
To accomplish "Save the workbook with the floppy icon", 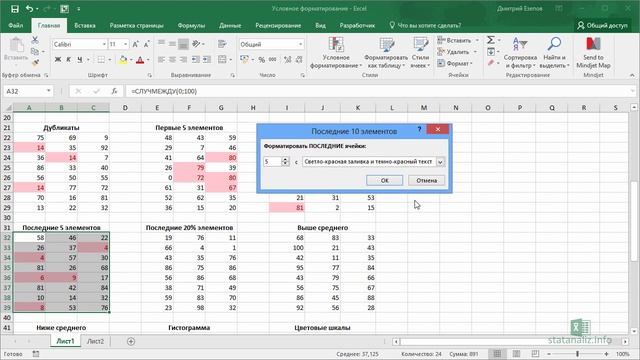I will click(x=15, y=9).
